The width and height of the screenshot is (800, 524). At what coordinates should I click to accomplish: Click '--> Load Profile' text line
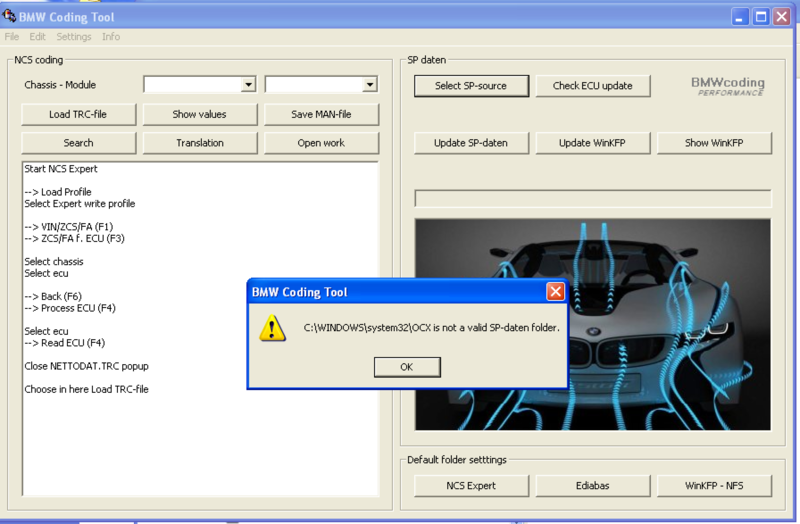(58, 192)
